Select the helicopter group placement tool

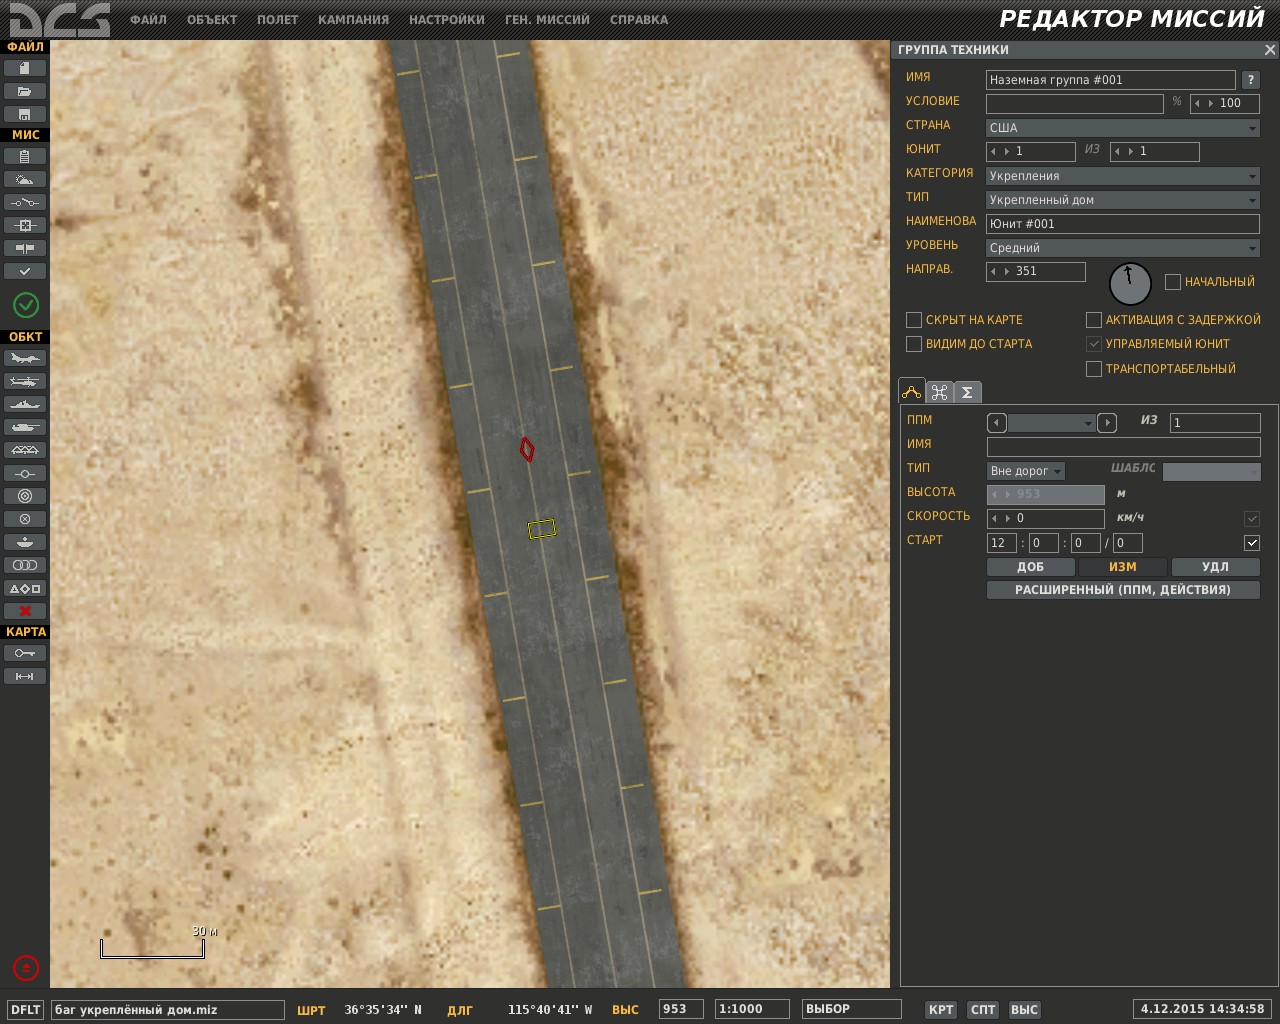[25, 381]
